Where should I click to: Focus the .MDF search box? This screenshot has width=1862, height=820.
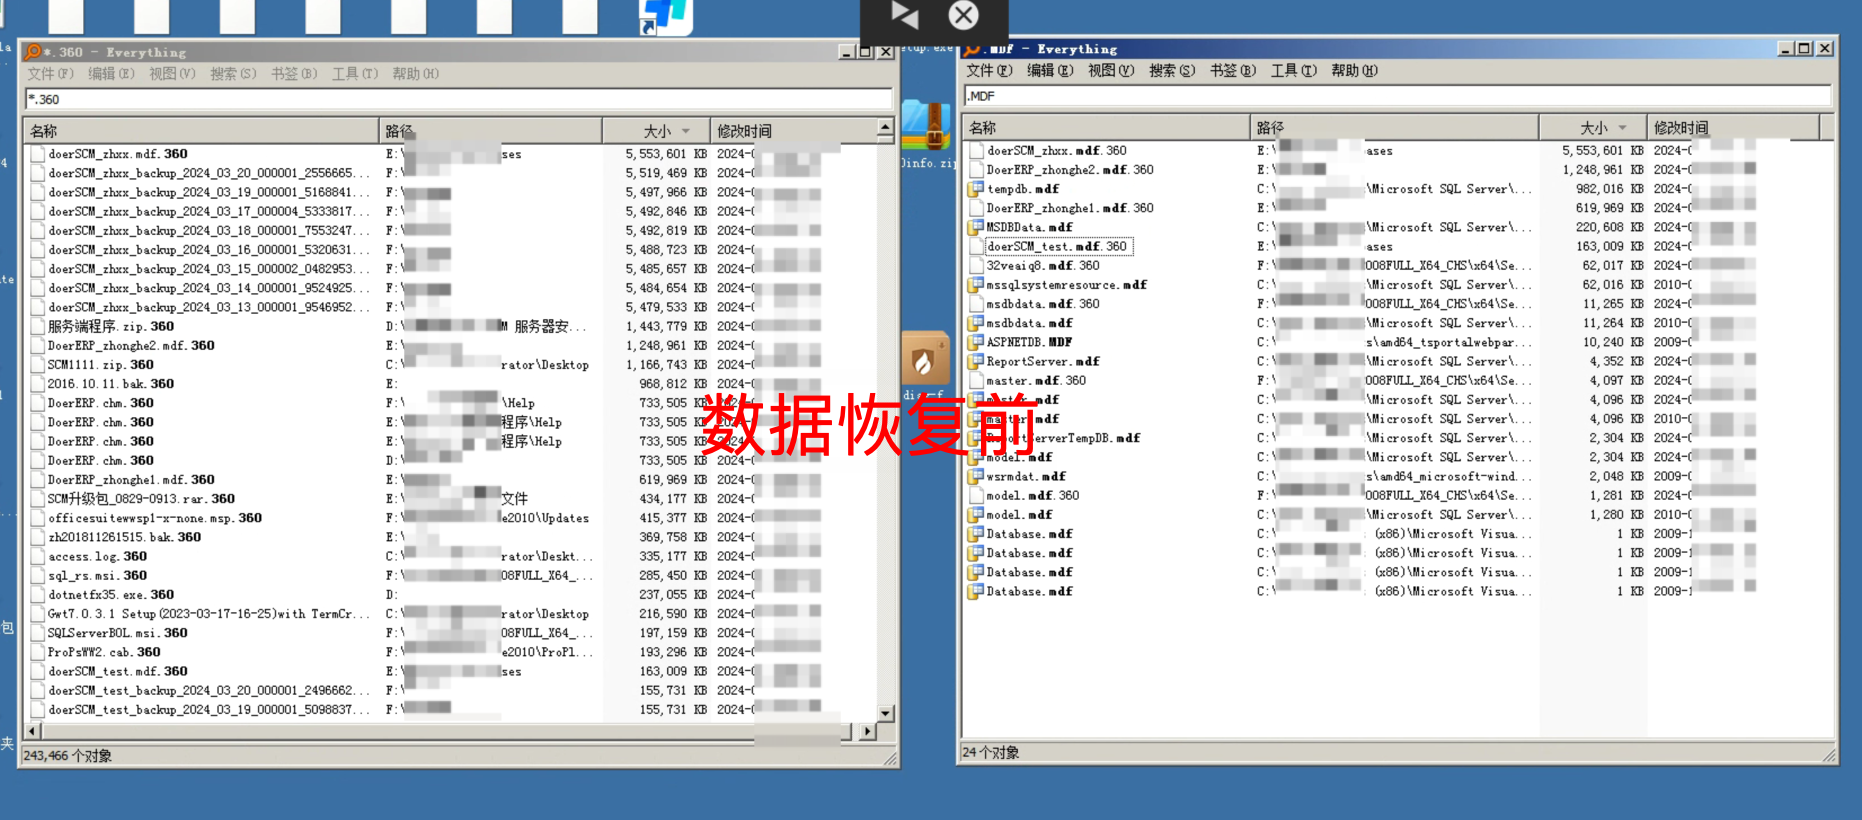[x=1398, y=96]
